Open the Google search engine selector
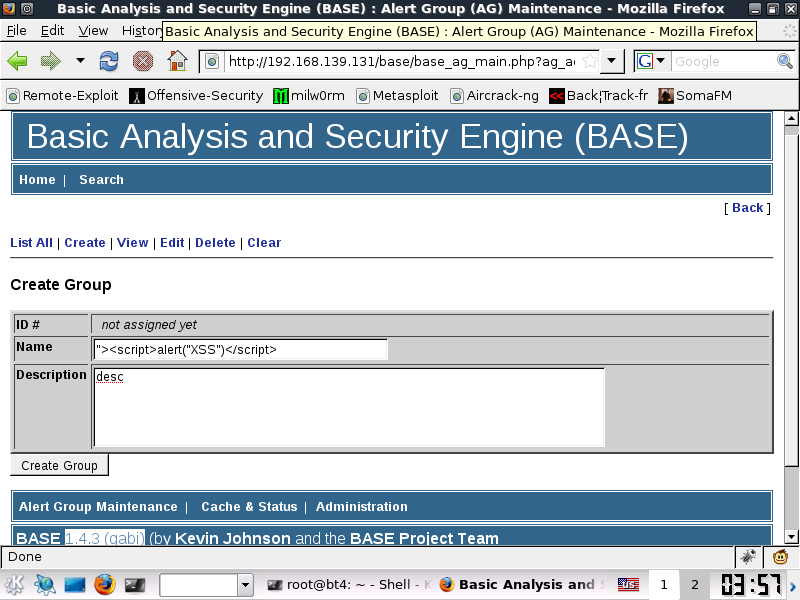The width and height of the screenshot is (800, 600). [x=651, y=62]
